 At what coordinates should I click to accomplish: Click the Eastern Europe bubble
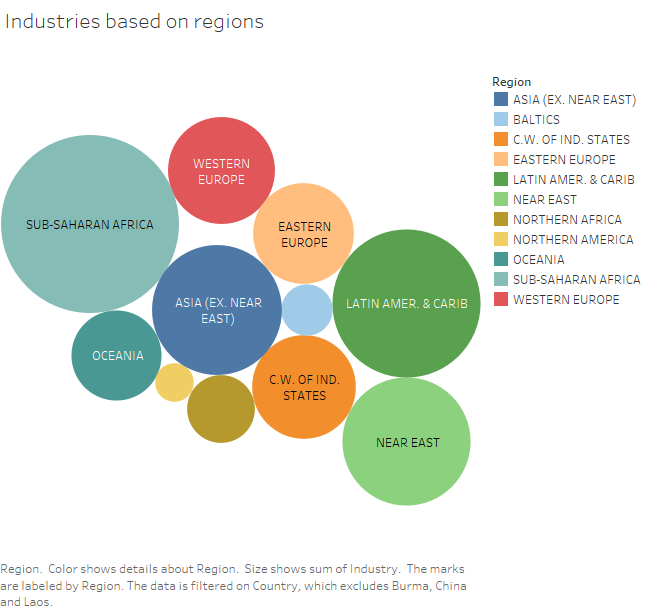coord(304,233)
